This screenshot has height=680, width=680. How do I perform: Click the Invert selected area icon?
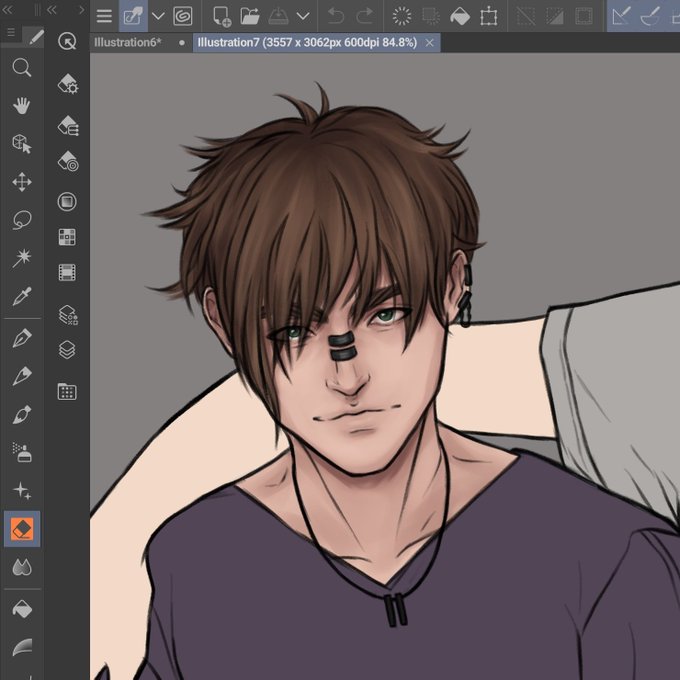click(x=555, y=16)
